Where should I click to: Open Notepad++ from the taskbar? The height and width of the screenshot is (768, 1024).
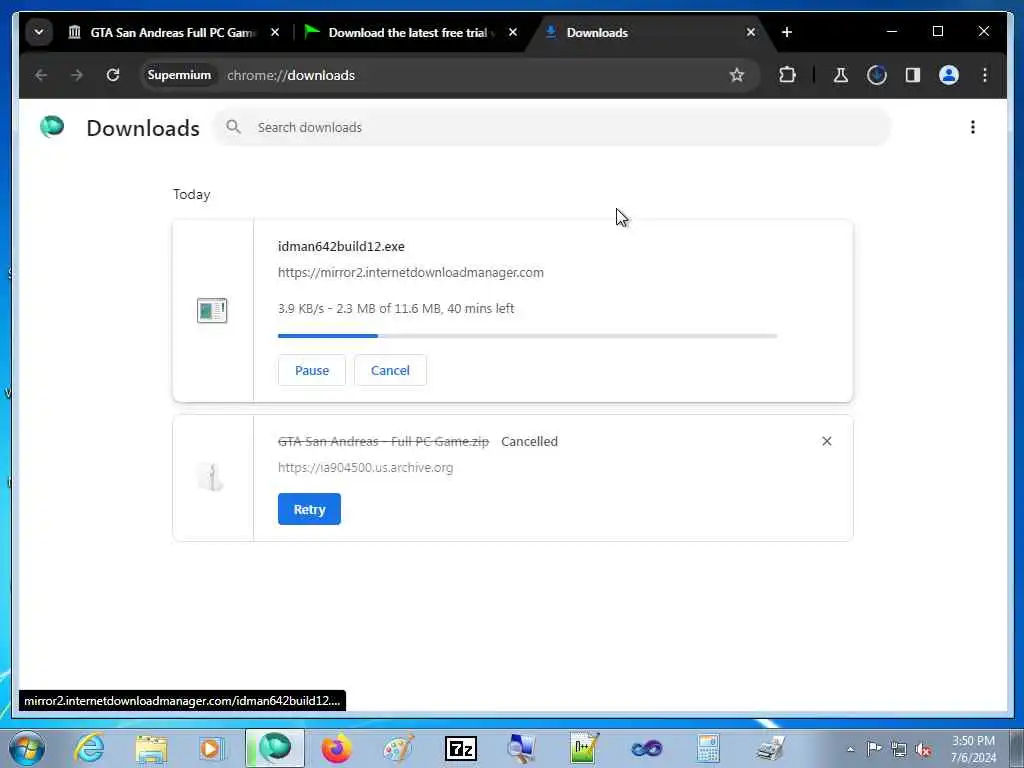[584, 748]
